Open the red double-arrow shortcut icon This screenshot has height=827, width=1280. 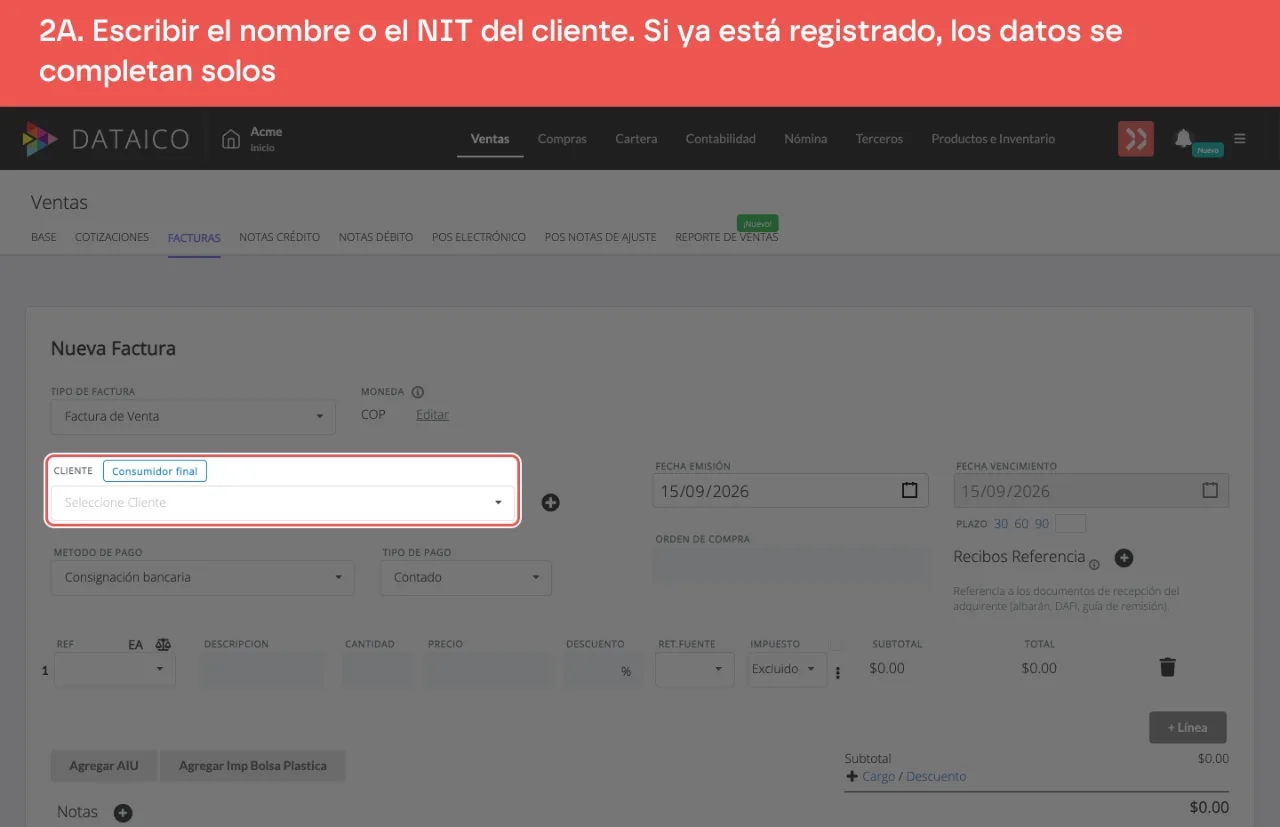pos(1136,139)
